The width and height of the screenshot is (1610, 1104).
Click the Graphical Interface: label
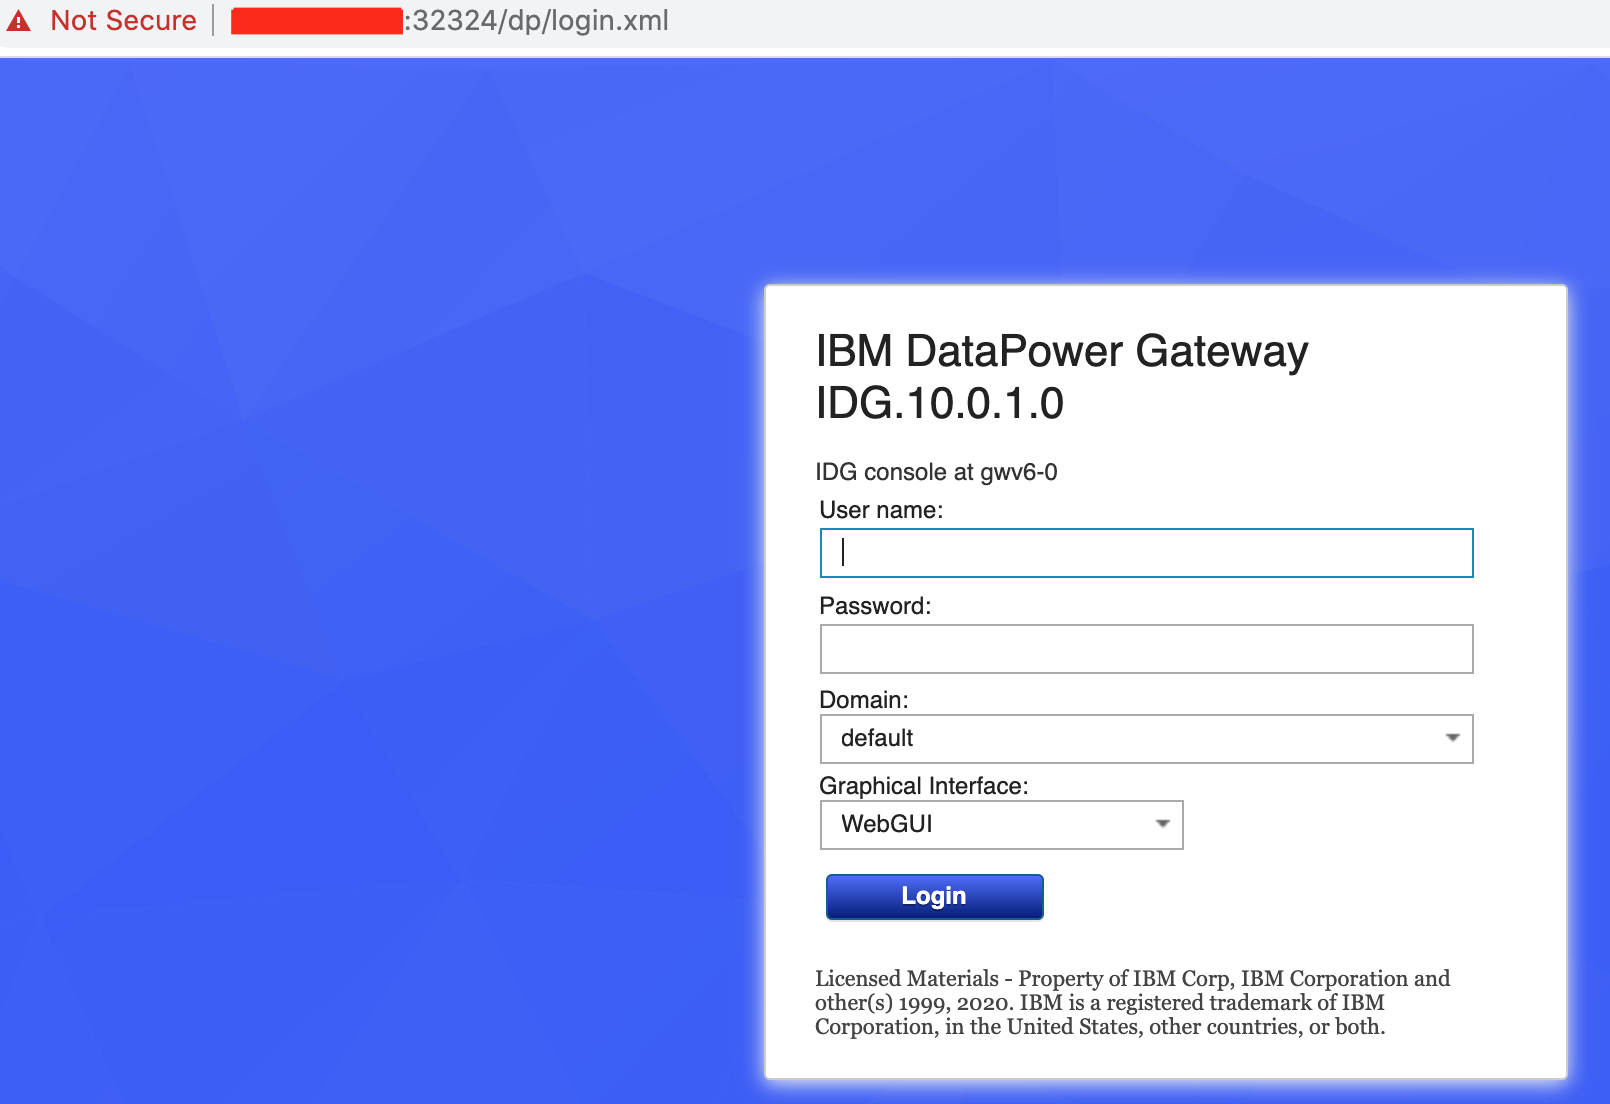(x=924, y=786)
